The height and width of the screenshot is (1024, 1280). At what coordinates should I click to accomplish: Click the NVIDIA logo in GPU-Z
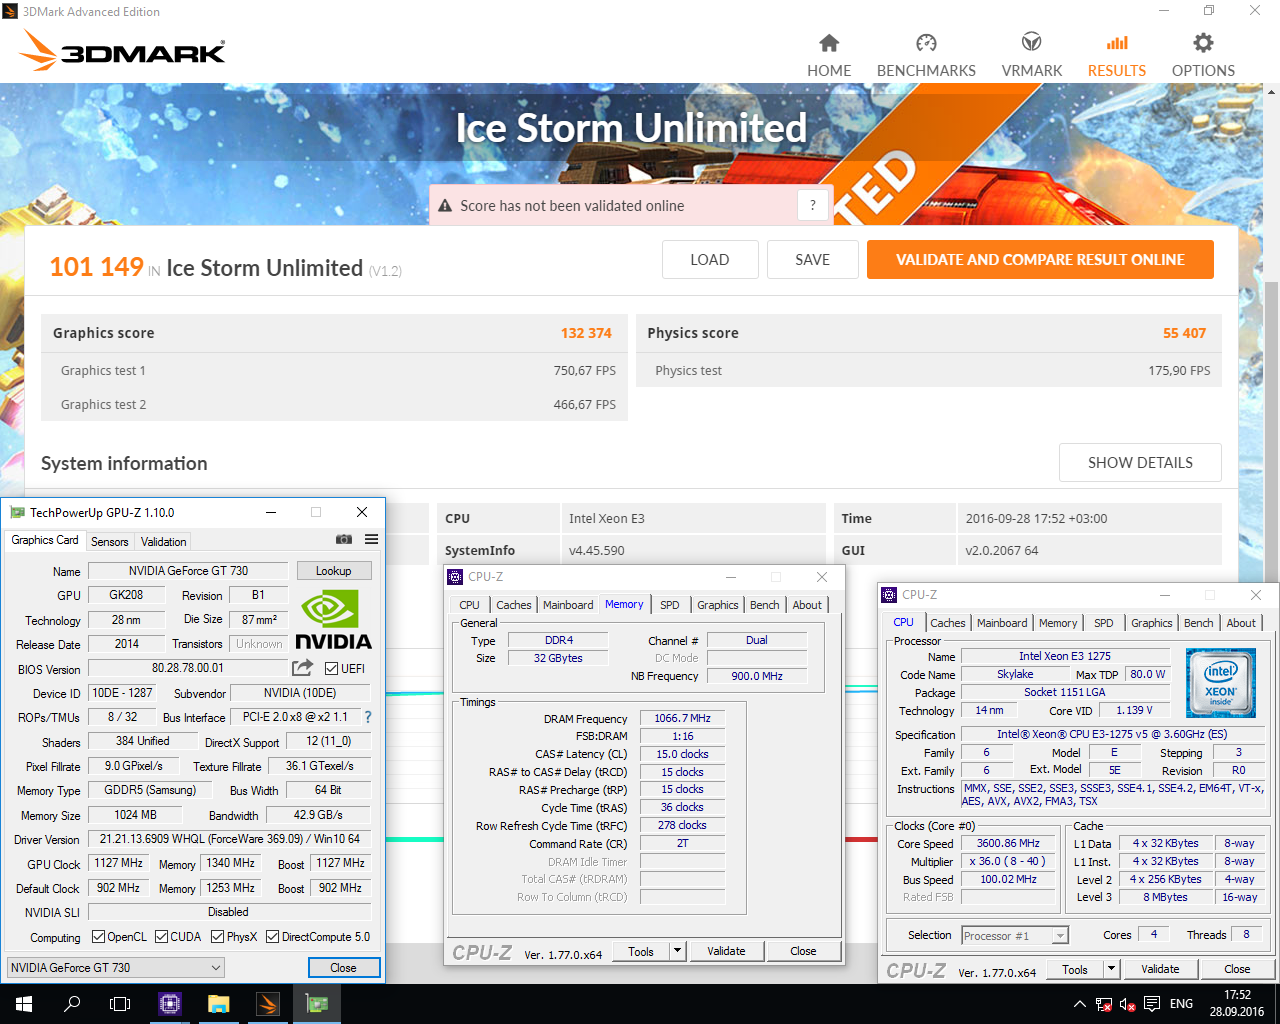pyautogui.click(x=333, y=620)
